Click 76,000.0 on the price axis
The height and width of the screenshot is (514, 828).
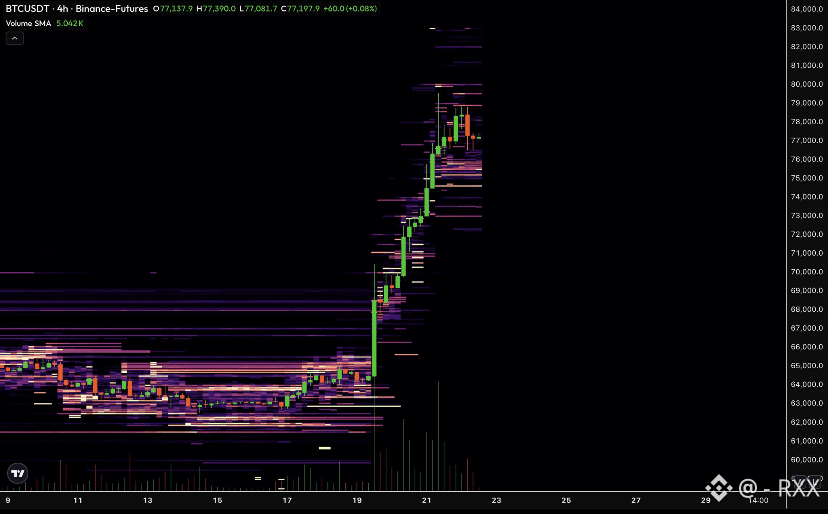806,159
